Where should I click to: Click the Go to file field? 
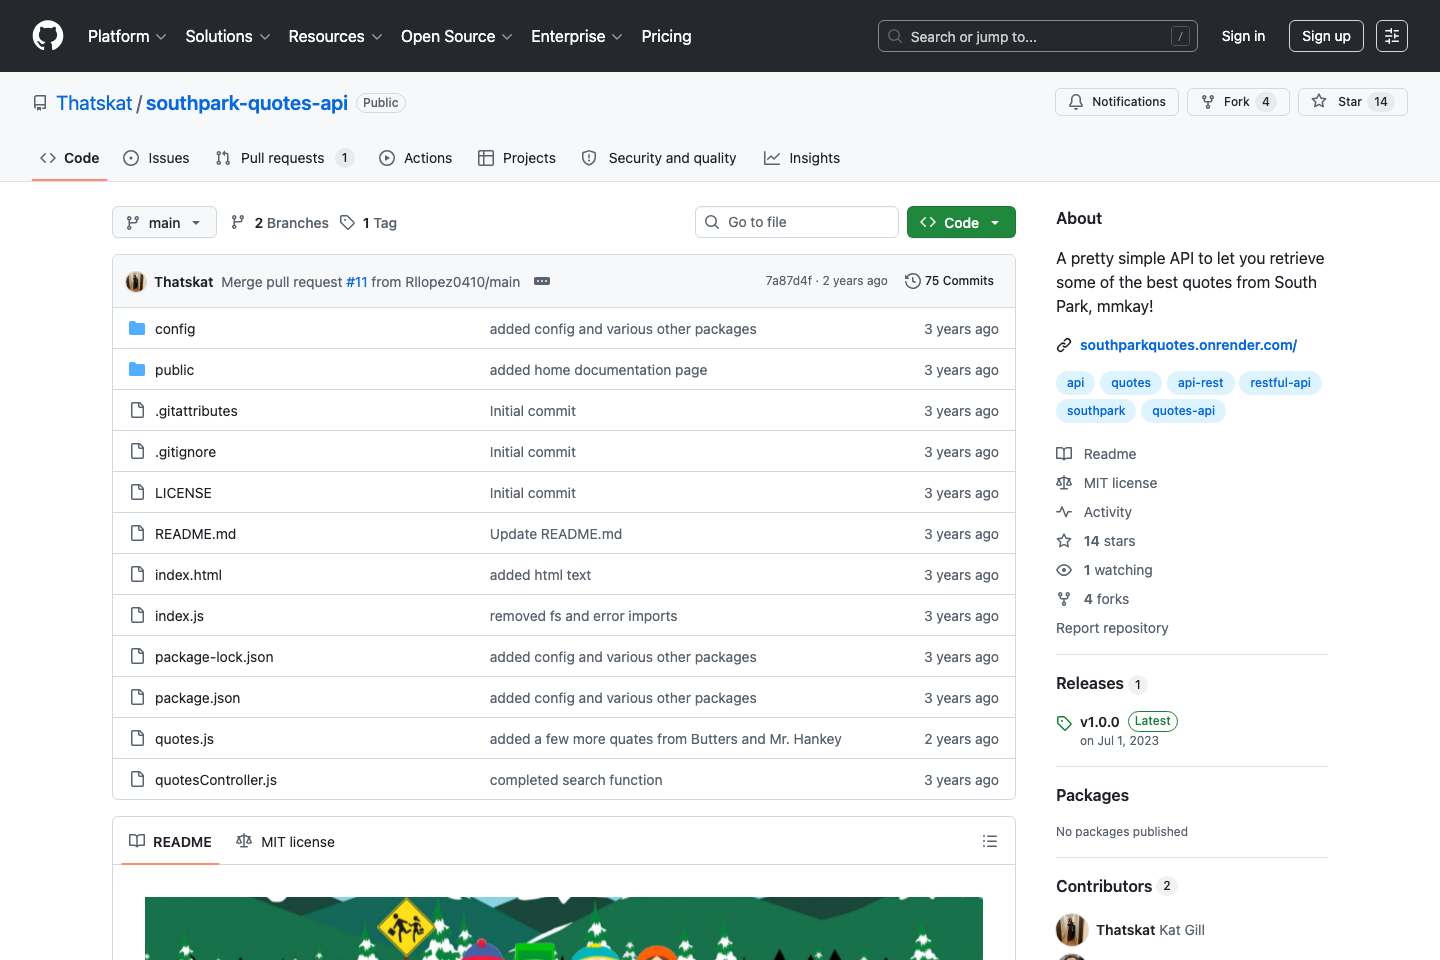tap(796, 222)
